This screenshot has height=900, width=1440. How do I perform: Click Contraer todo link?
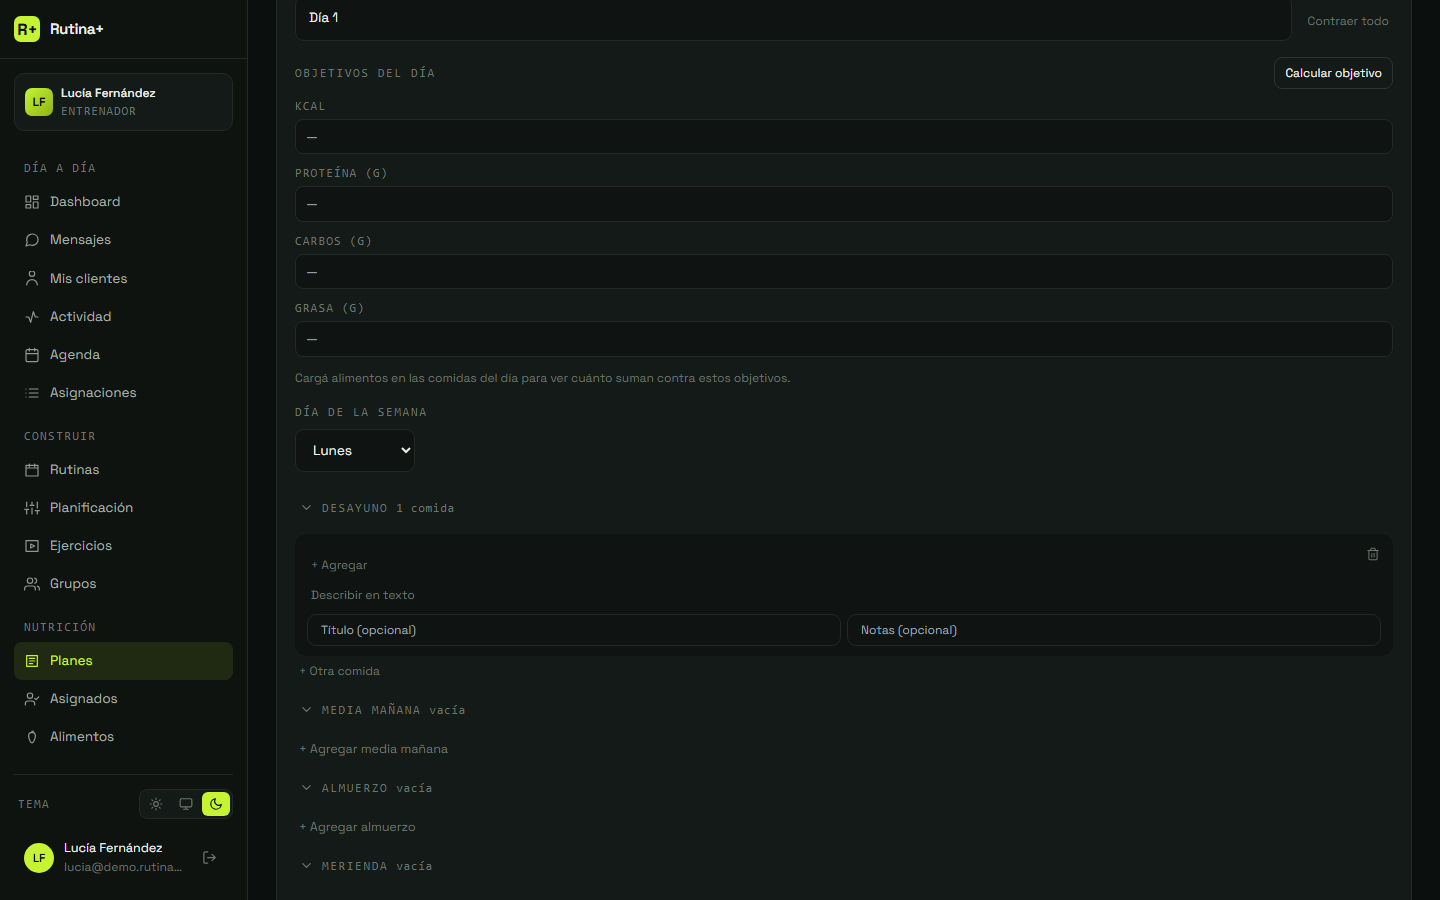[x=1348, y=21]
